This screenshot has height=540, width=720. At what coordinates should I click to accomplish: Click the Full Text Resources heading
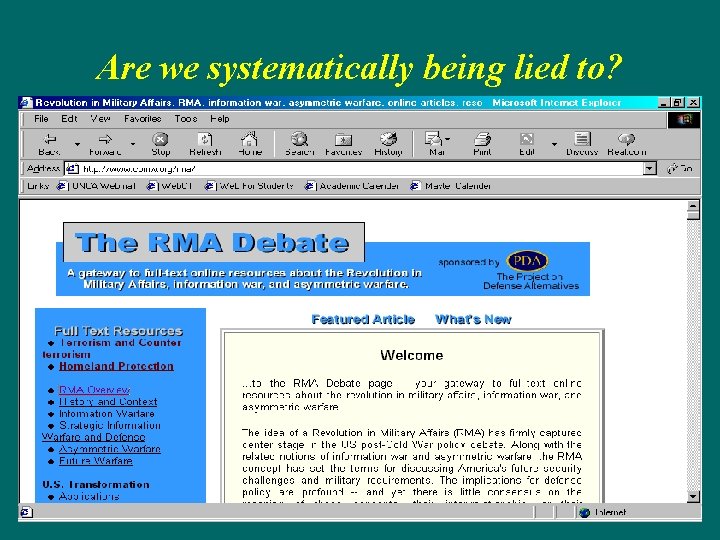[x=118, y=331]
